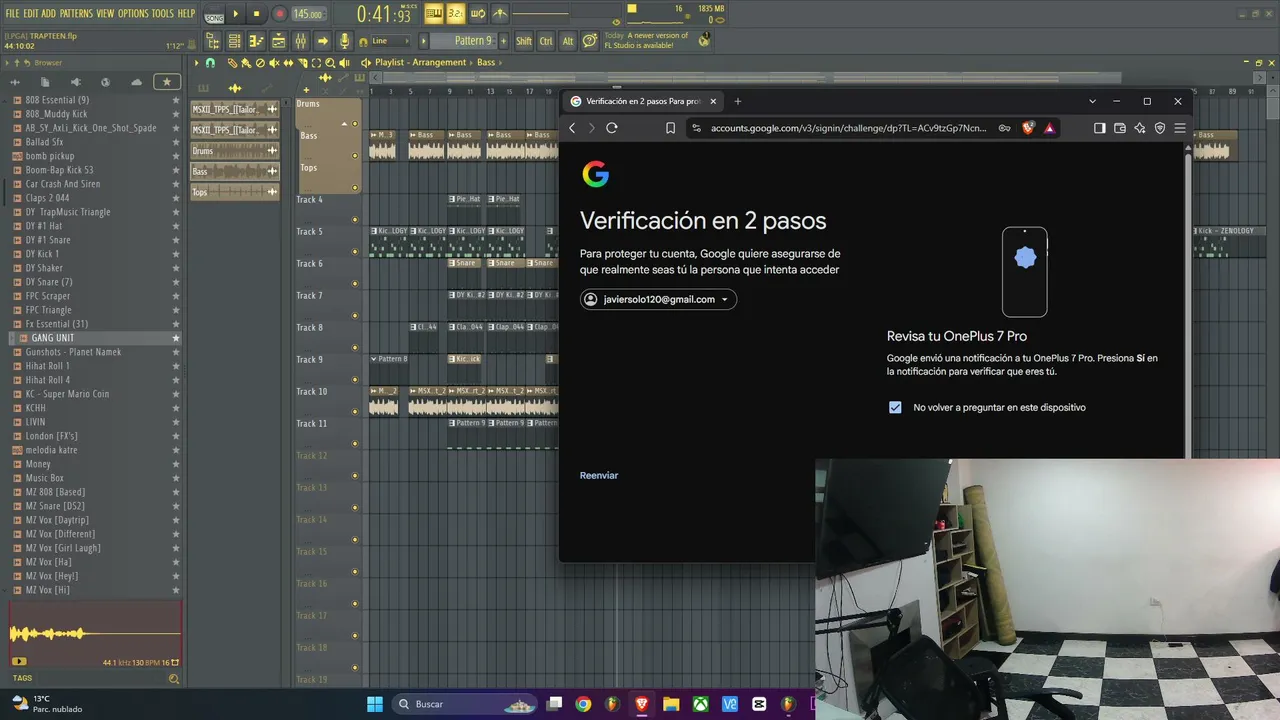Open a new tab in Brave
The height and width of the screenshot is (720, 1280).
click(738, 101)
